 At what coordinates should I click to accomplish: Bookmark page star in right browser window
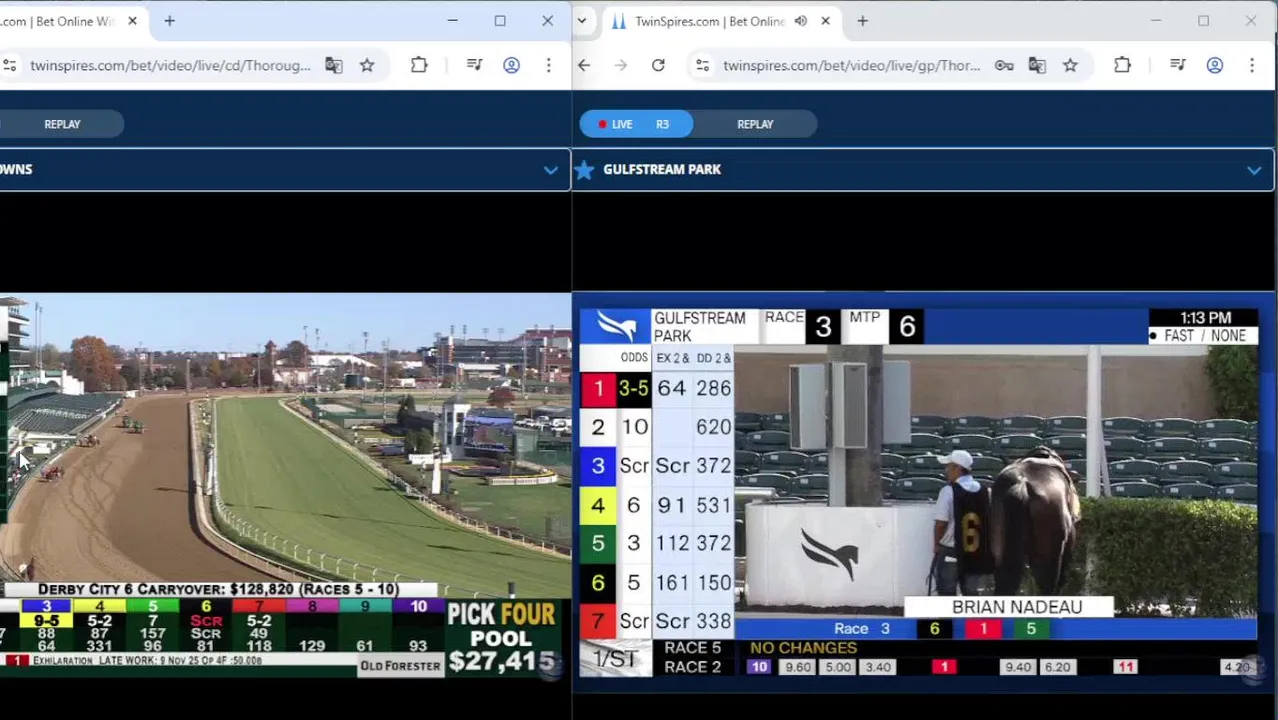(x=1070, y=65)
